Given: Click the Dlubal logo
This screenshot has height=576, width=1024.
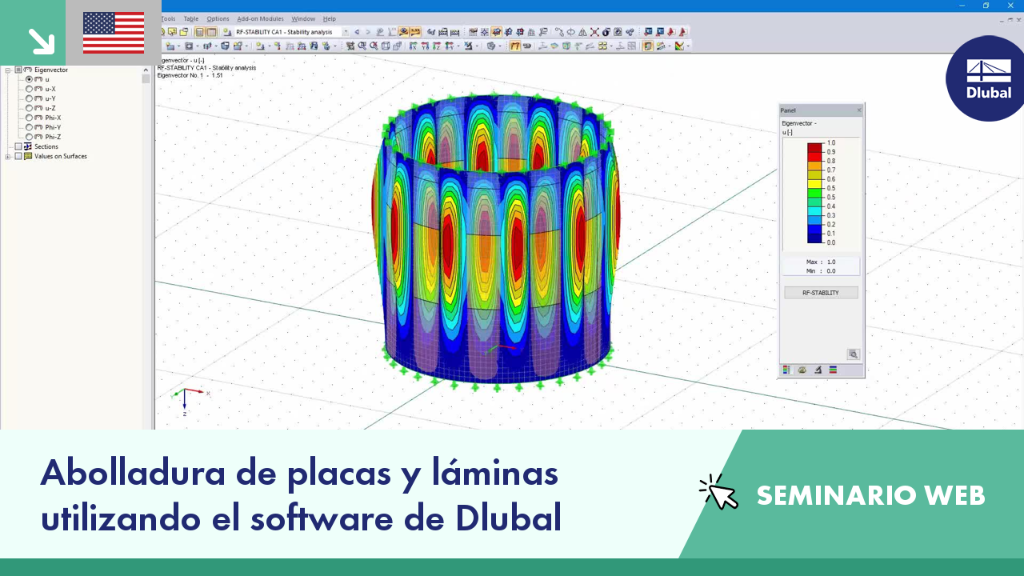Looking at the screenshot, I should (x=987, y=79).
